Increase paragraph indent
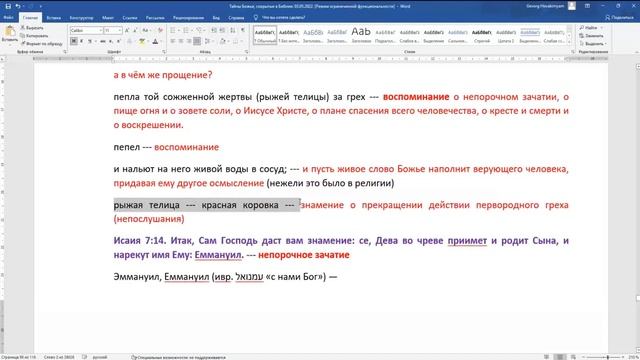The height and width of the screenshot is (360, 640). tap(222, 30)
